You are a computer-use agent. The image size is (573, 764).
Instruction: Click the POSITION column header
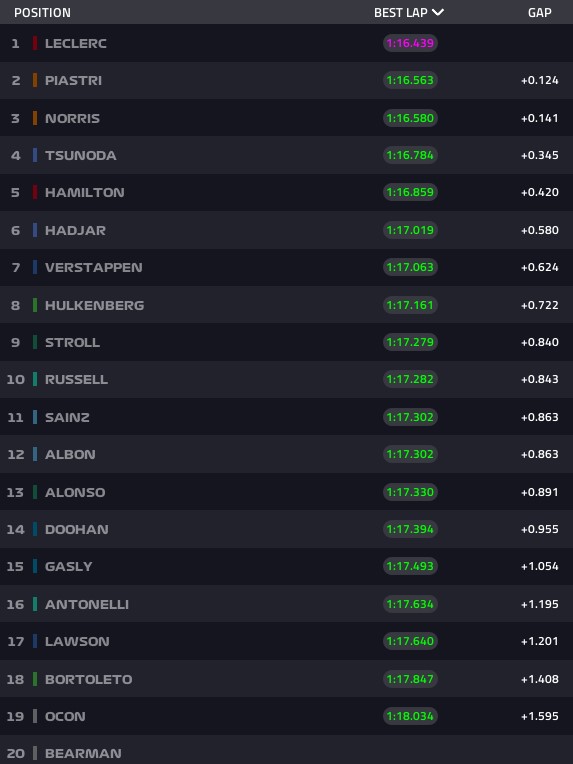42,13
